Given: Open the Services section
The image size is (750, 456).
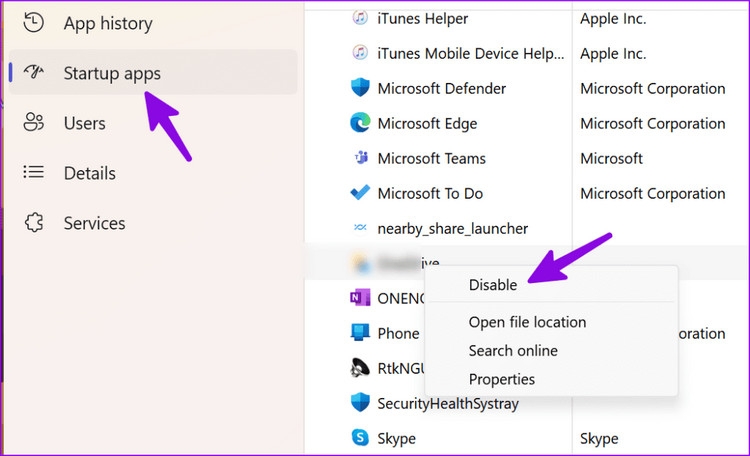Looking at the screenshot, I should coord(94,223).
